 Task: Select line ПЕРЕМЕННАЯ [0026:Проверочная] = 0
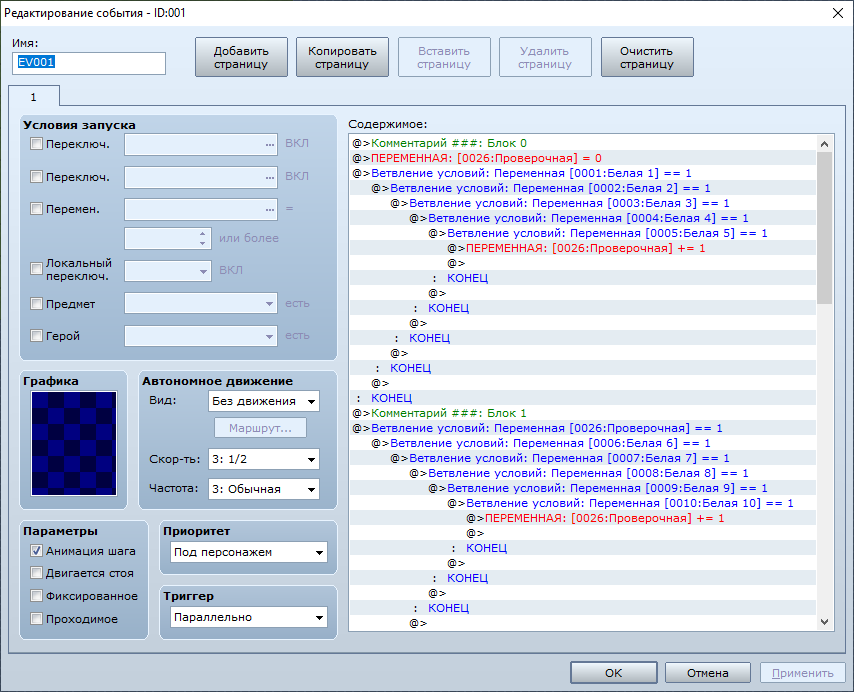click(583, 158)
